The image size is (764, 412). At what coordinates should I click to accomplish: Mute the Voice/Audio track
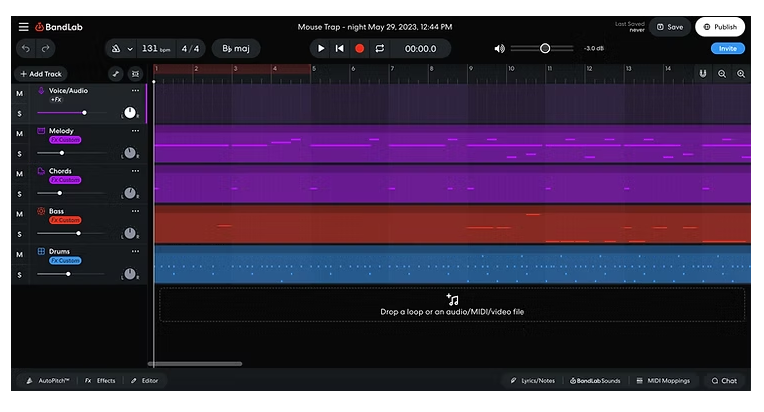[19, 93]
